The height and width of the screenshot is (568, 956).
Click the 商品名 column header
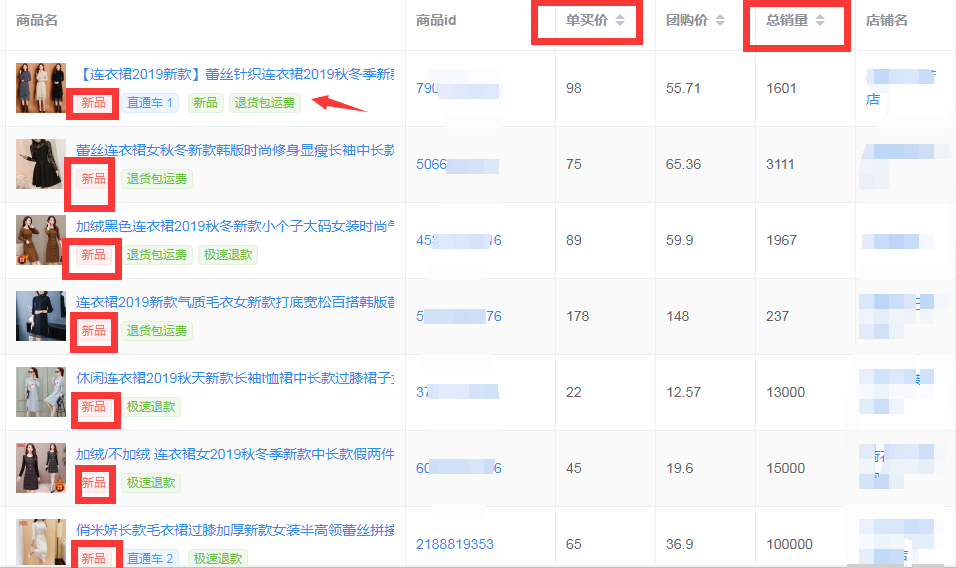[37, 20]
